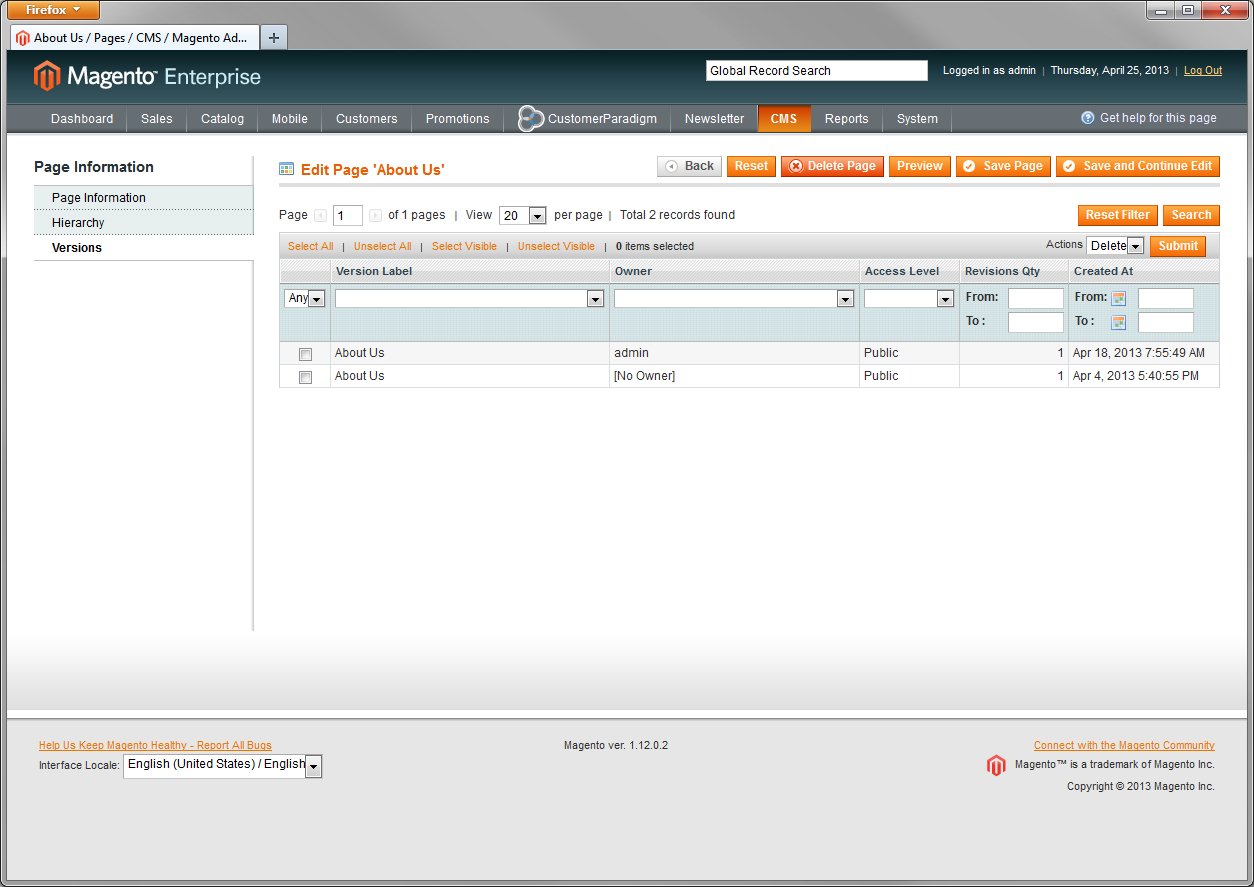Click the Unselect All link
This screenshot has width=1254, height=887.
(382, 246)
